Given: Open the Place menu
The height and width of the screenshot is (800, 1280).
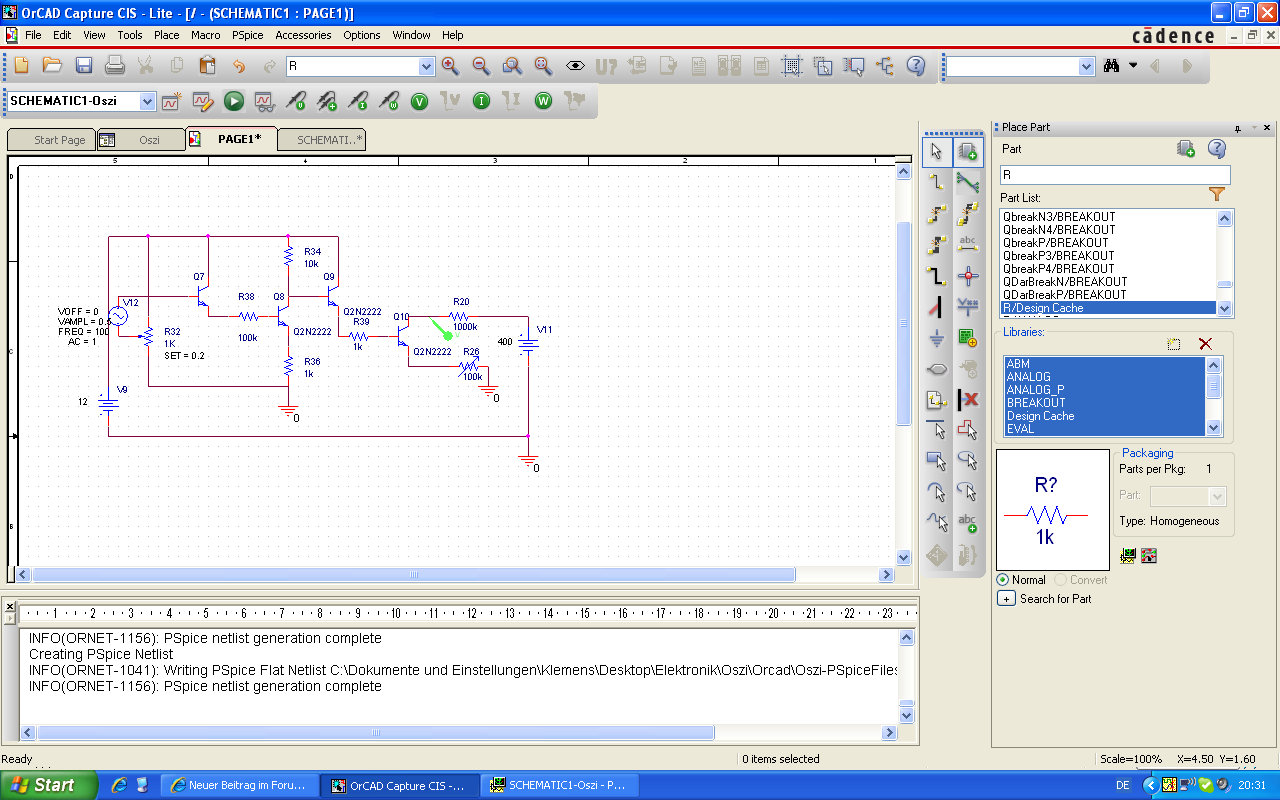Looking at the screenshot, I should click(167, 35).
